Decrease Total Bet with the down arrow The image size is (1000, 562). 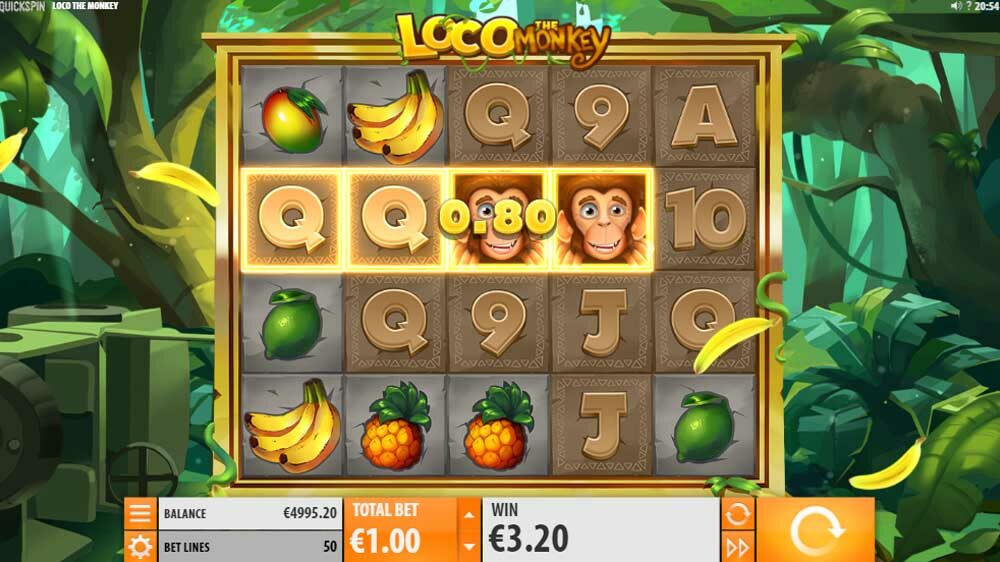coord(469,547)
